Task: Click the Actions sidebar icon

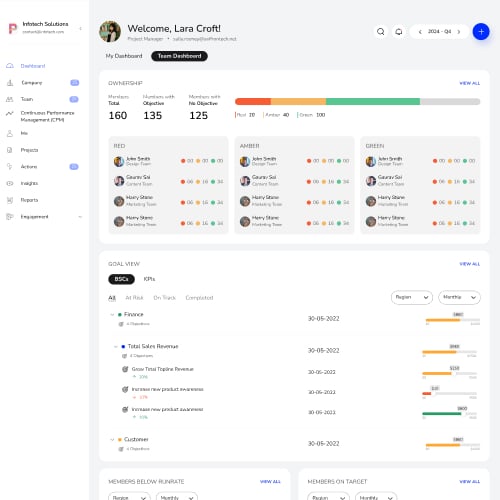Action: [x=10, y=166]
